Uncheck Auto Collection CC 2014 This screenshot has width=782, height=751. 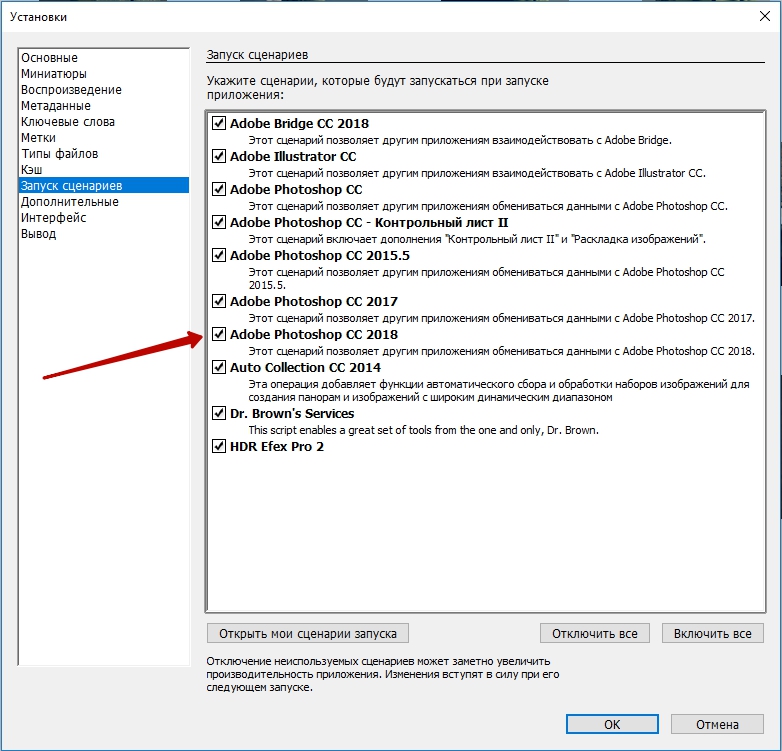click(219, 367)
